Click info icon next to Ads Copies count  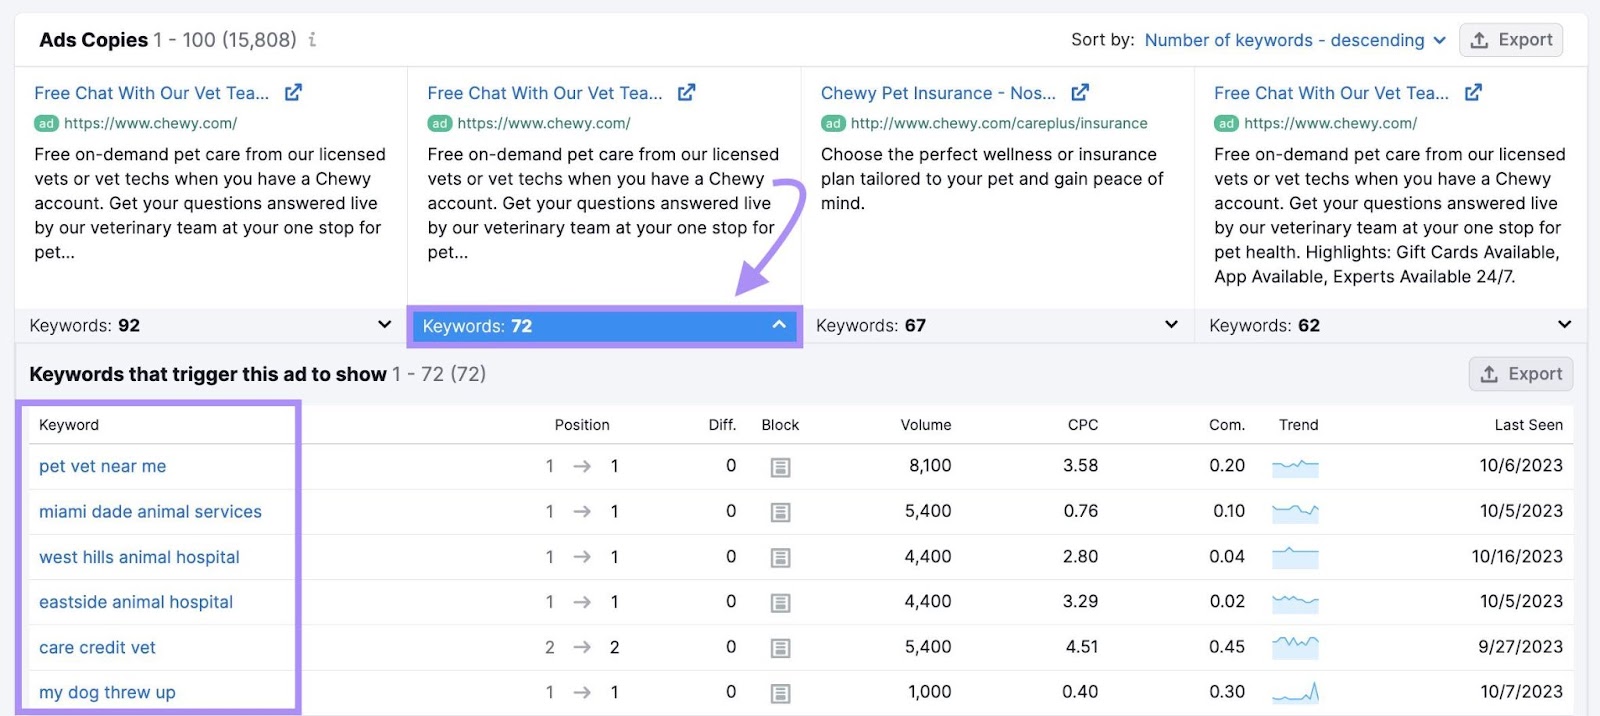[x=312, y=40]
